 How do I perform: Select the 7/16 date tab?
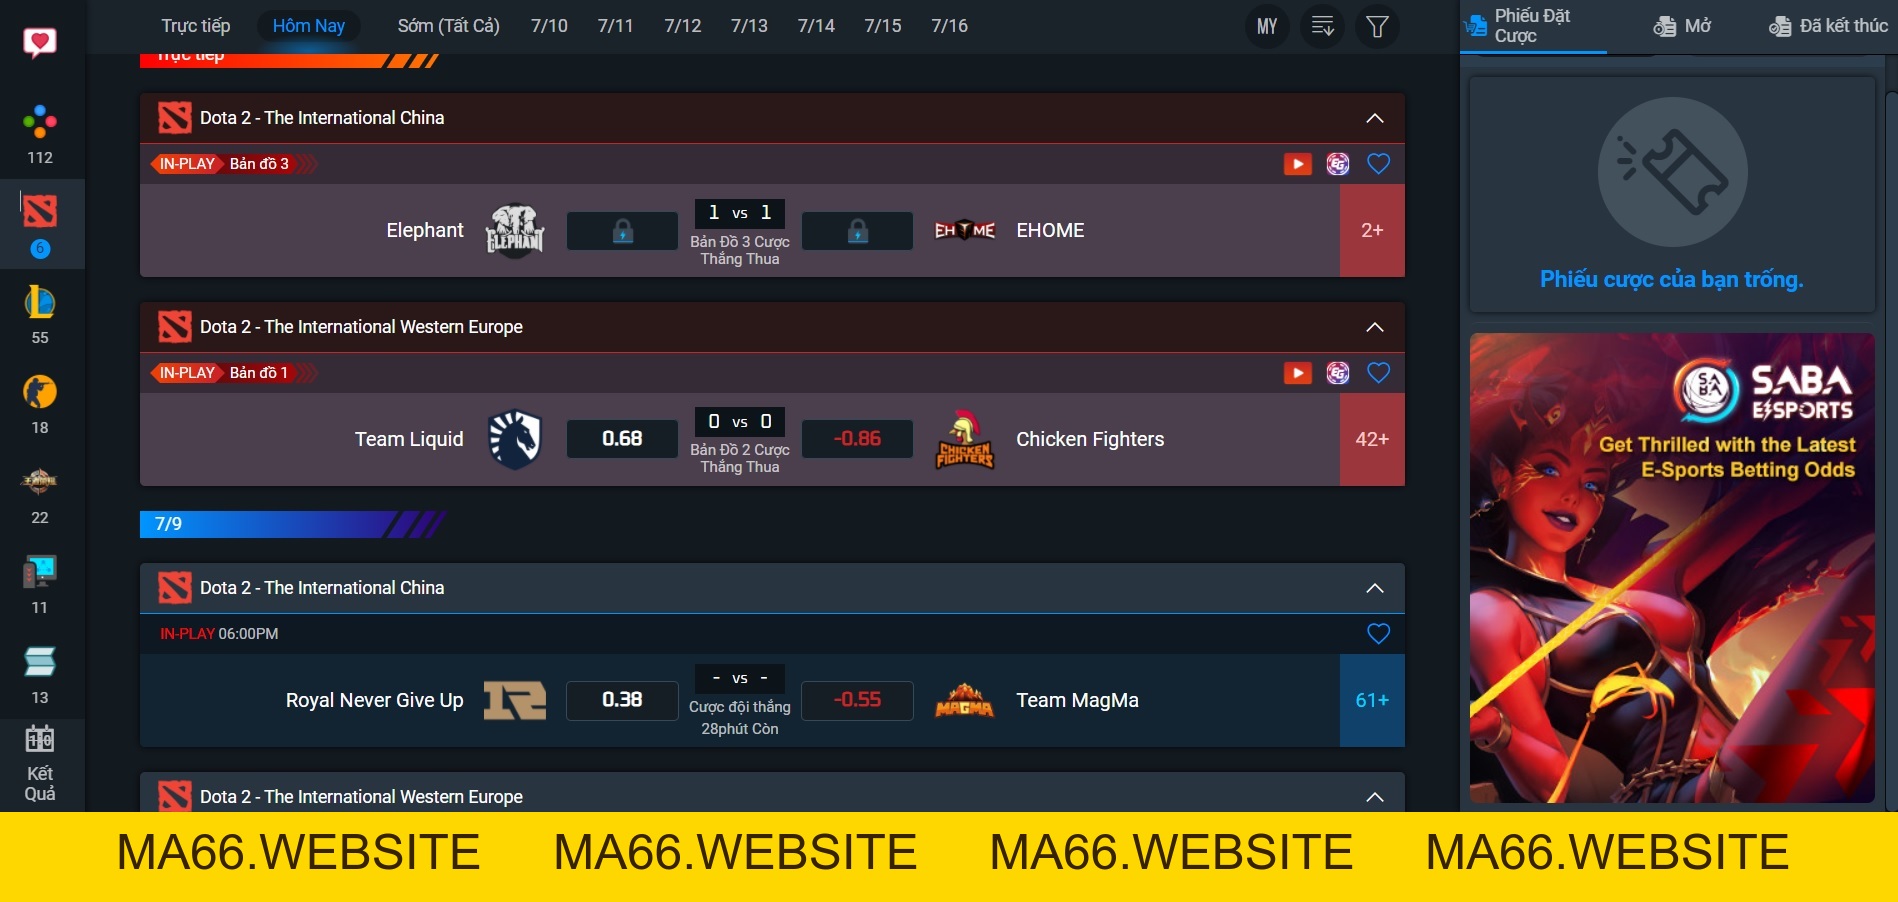(949, 26)
